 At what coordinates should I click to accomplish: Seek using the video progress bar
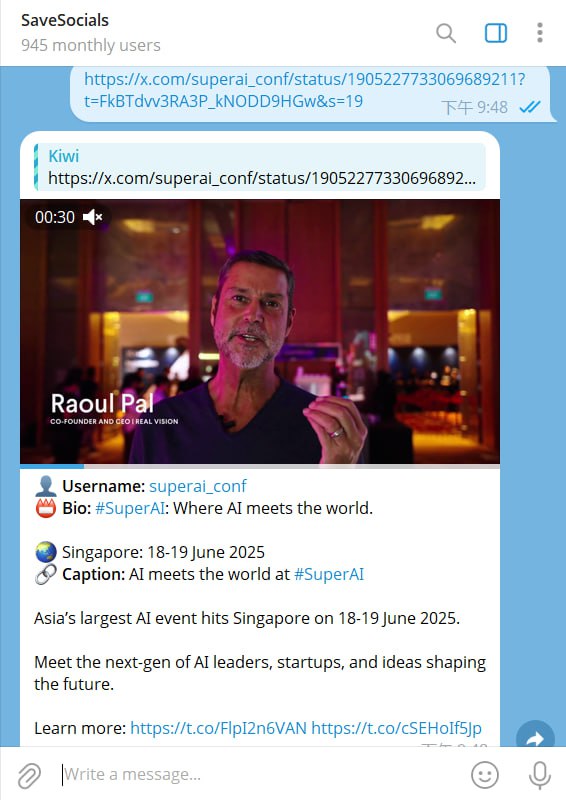pyautogui.click(x=260, y=466)
